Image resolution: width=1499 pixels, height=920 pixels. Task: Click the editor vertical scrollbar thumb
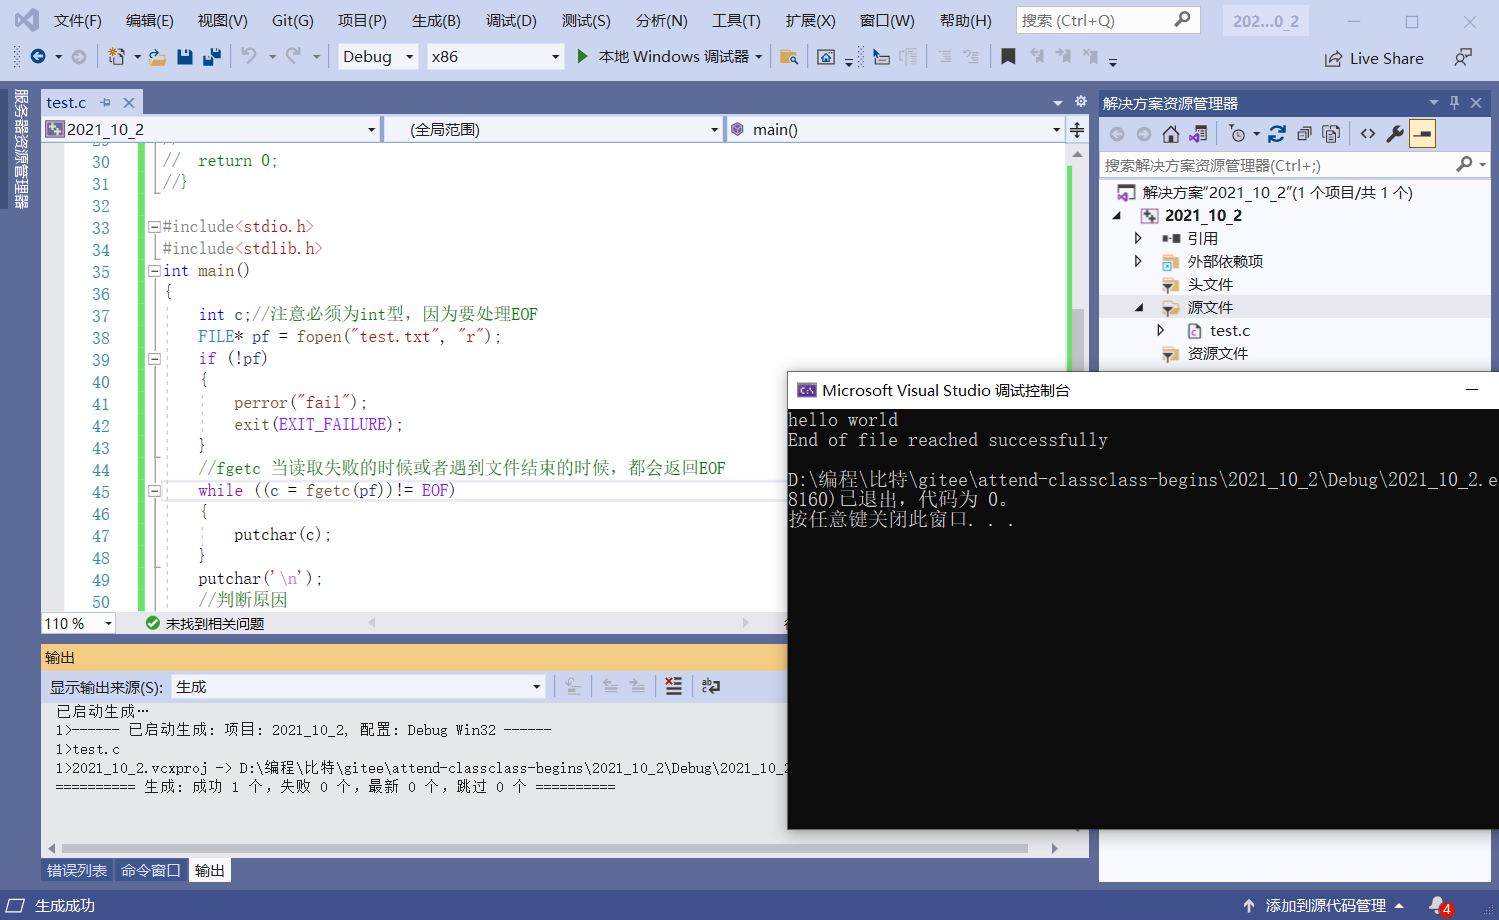pos(1077,340)
